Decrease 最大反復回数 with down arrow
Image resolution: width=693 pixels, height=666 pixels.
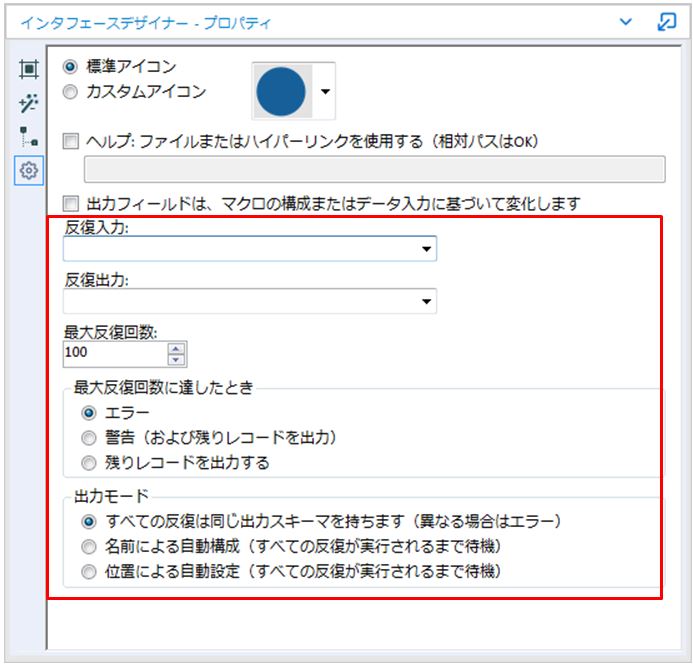(177, 359)
